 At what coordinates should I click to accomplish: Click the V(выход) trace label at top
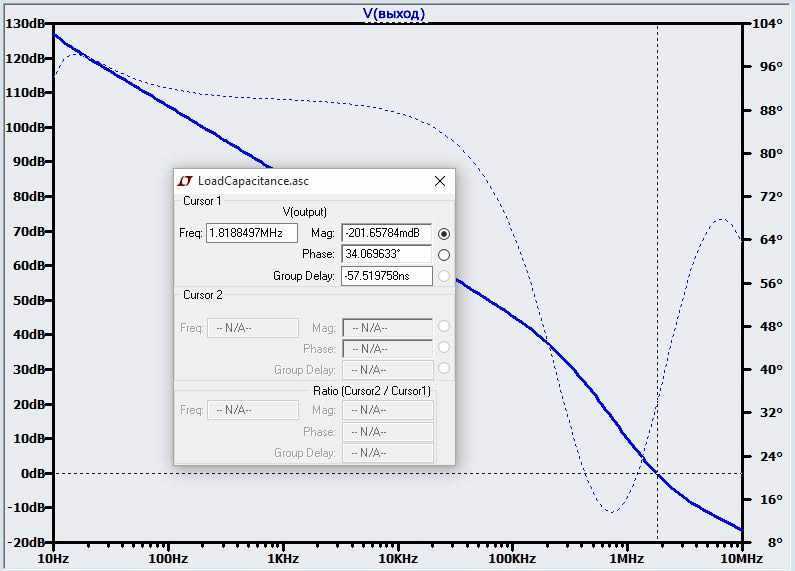click(x=394, y=13)
